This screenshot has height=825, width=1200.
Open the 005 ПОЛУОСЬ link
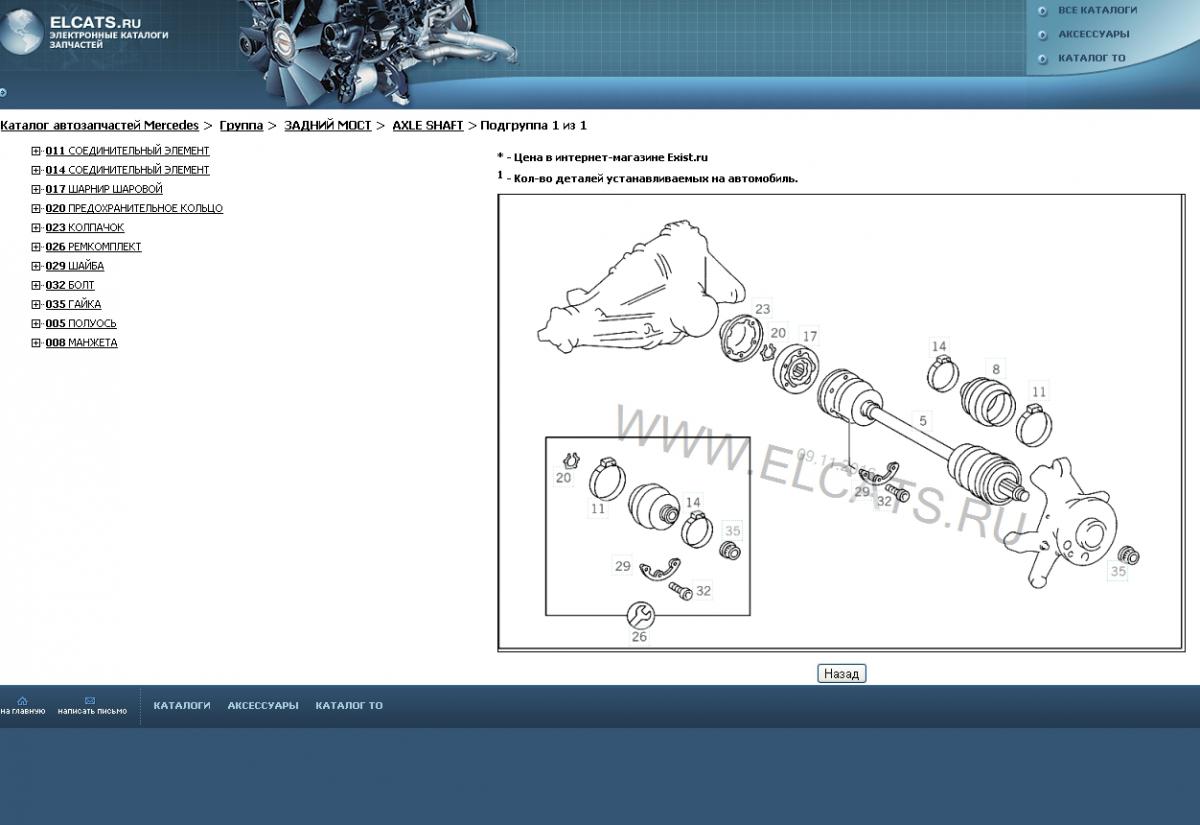point(81,323)
